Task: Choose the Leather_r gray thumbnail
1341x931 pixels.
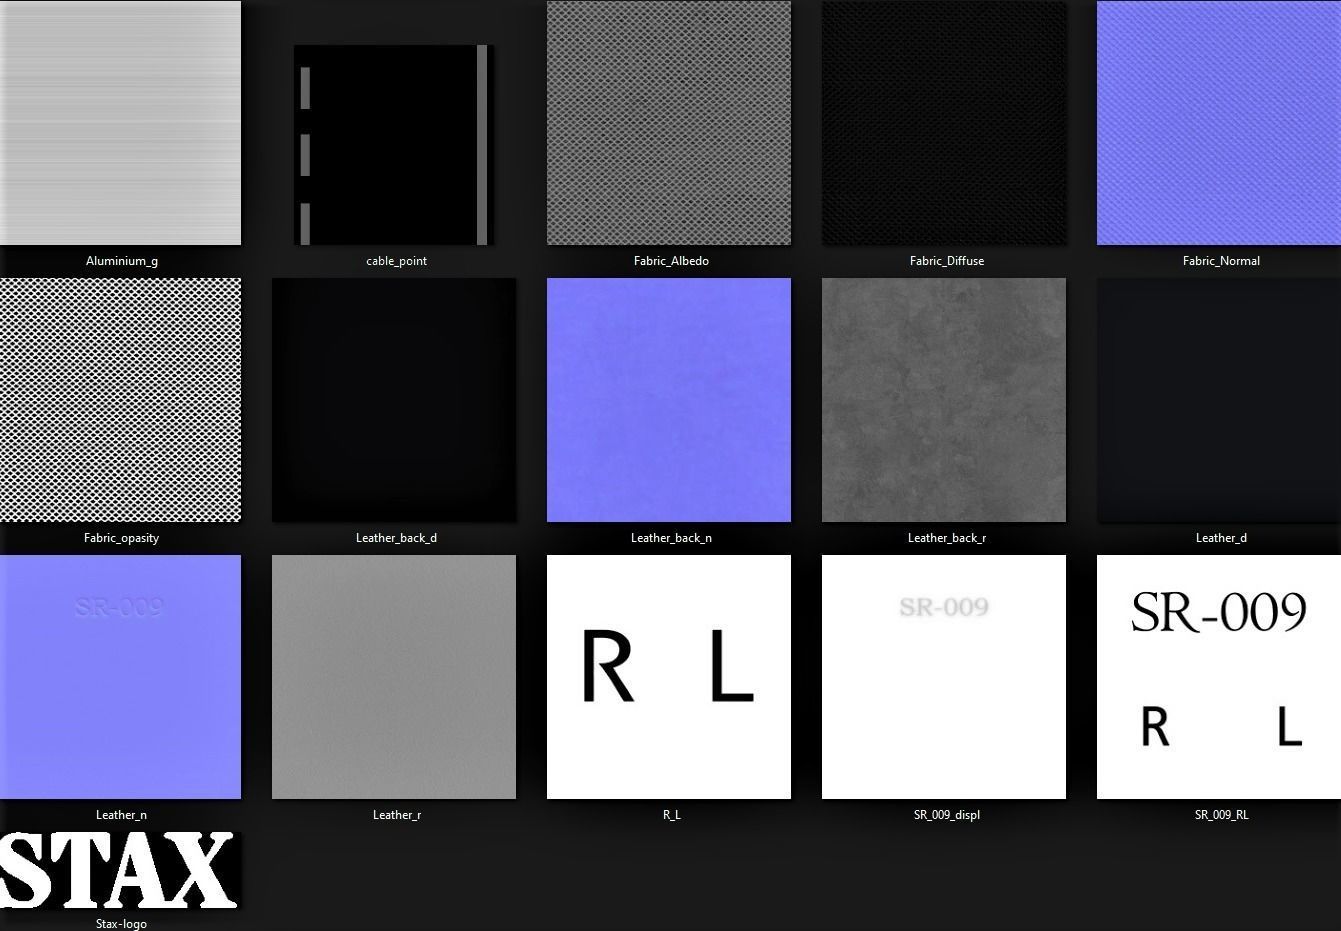Action: tap(394, 677)
